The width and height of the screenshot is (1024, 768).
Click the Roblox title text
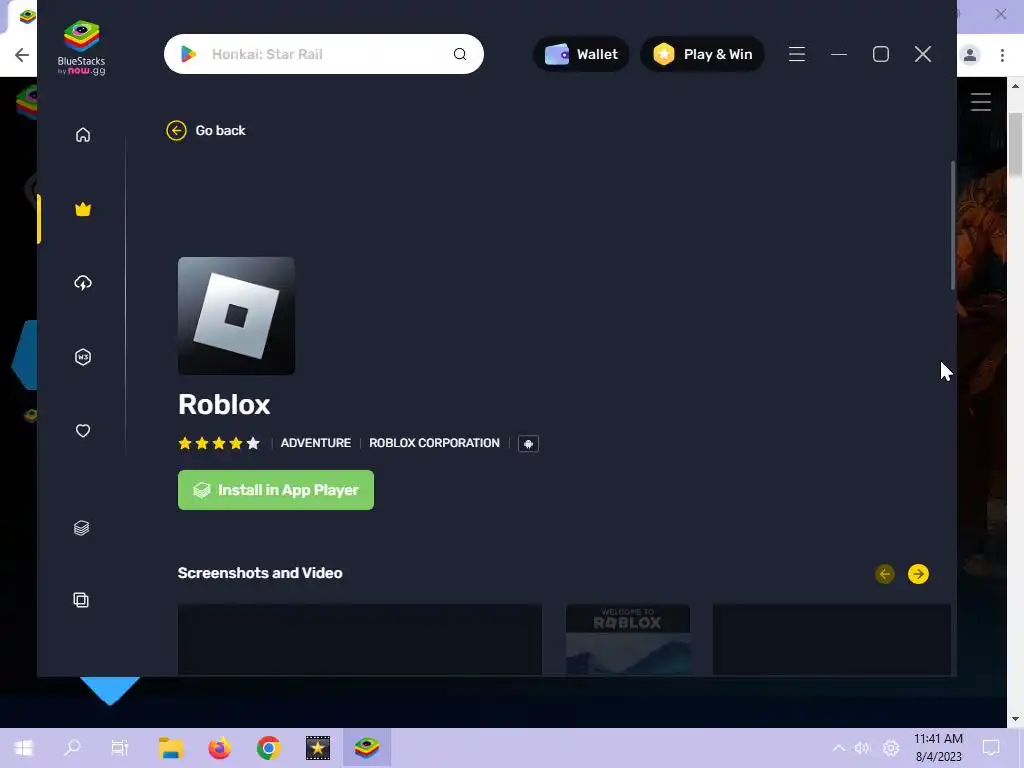224,404
